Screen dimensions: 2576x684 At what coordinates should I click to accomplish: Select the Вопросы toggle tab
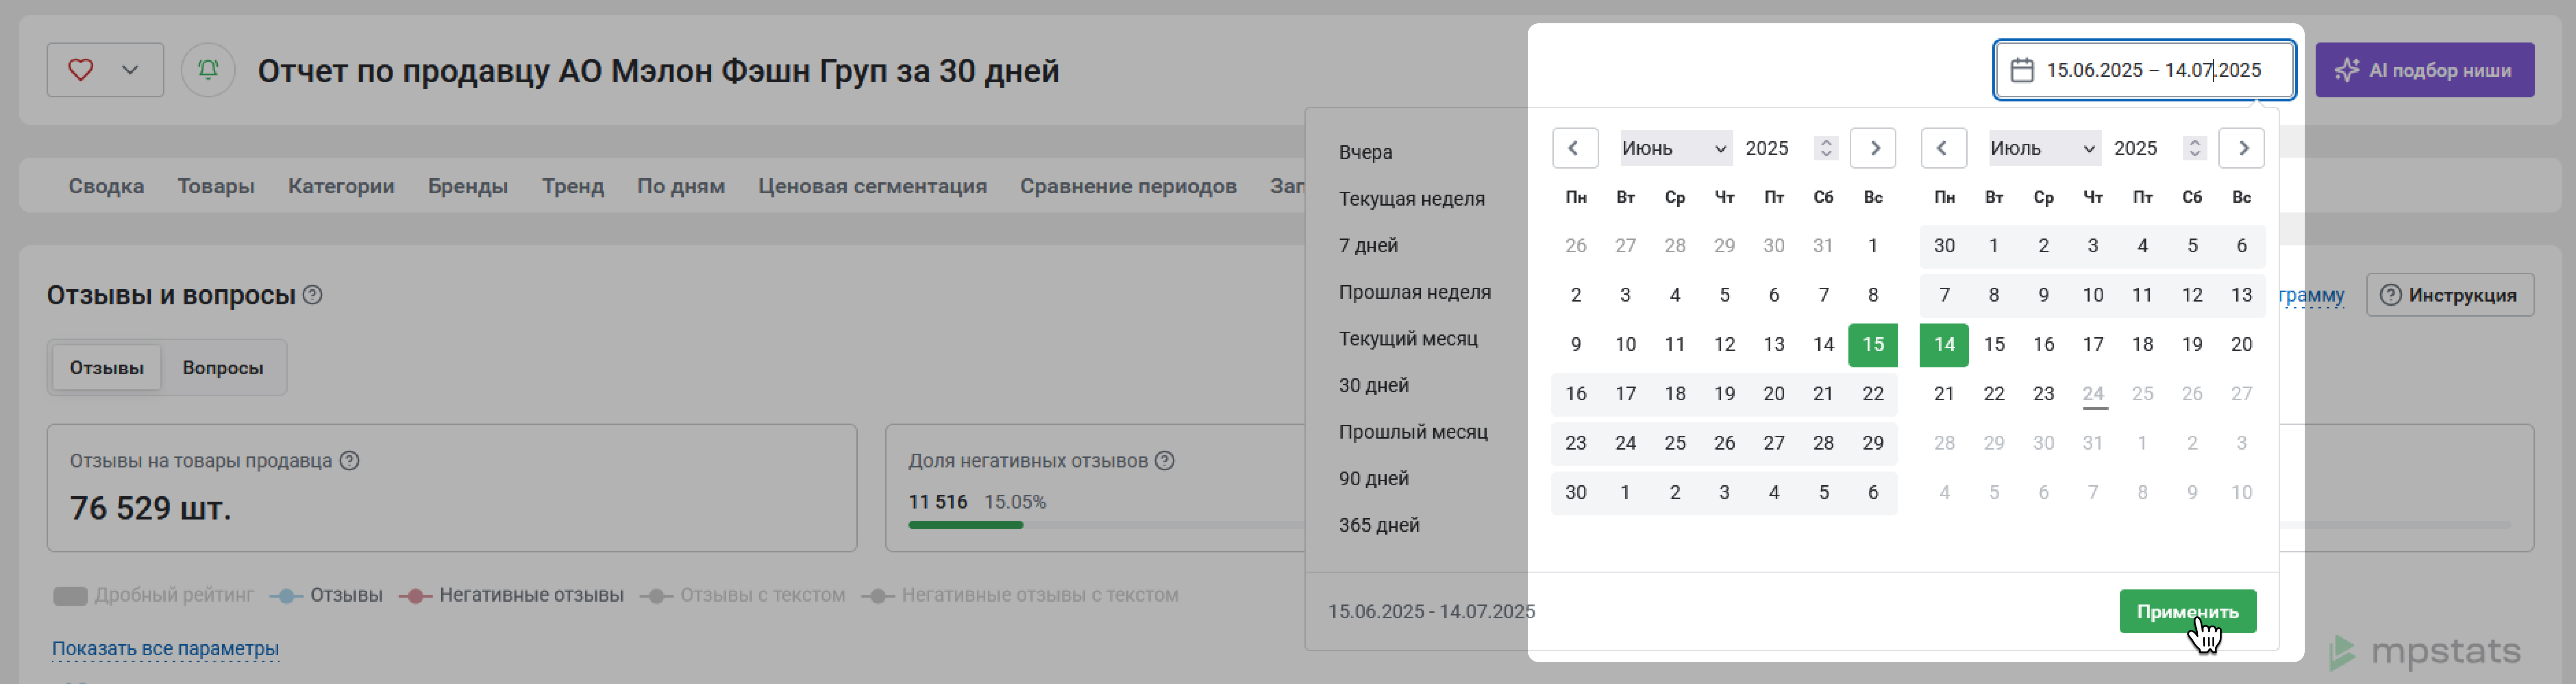pyautogui.click(x=223, y=368)
